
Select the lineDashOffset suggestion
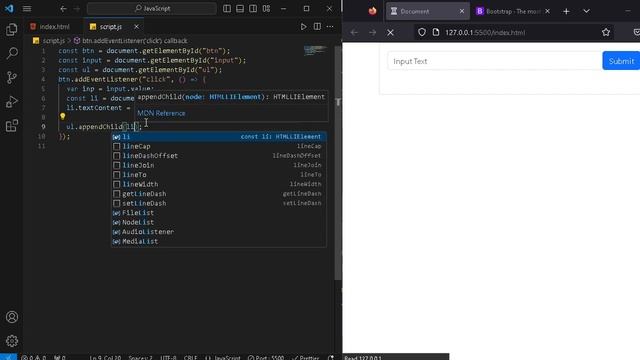[219, 156]
